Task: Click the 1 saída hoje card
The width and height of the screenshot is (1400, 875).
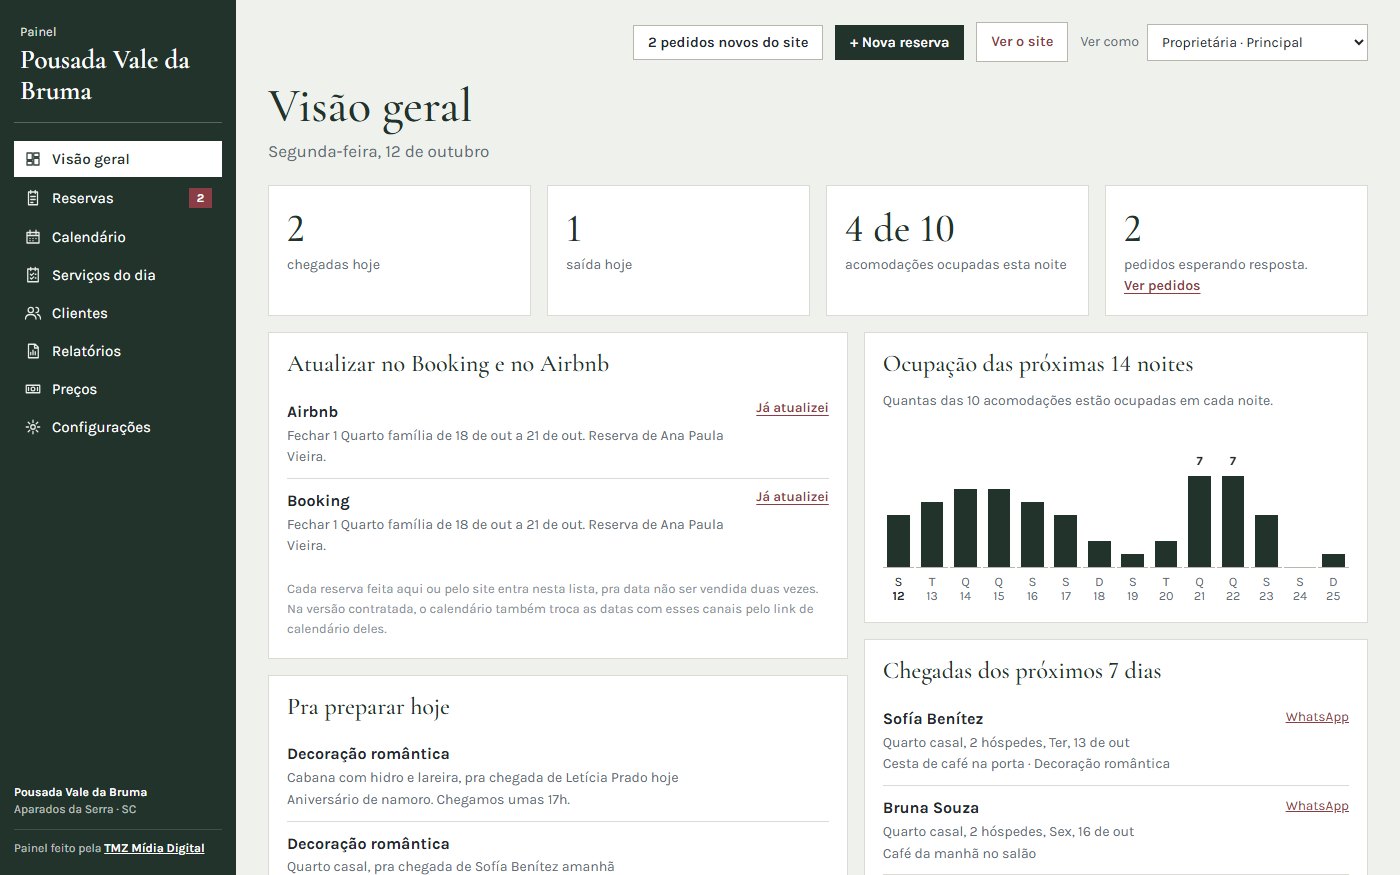Action: 678,250
